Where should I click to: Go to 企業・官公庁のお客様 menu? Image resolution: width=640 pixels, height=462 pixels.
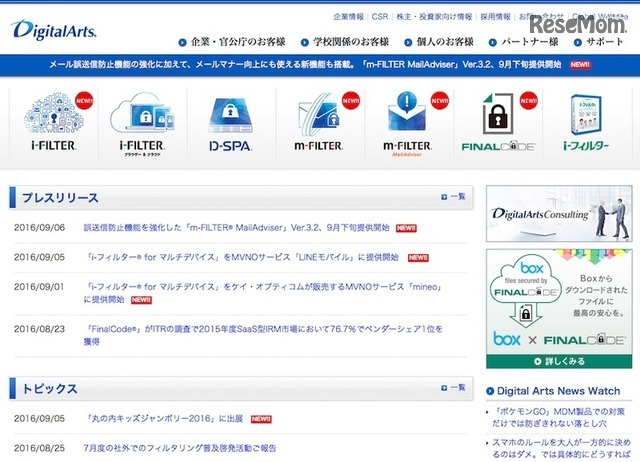tap(232, 42)
